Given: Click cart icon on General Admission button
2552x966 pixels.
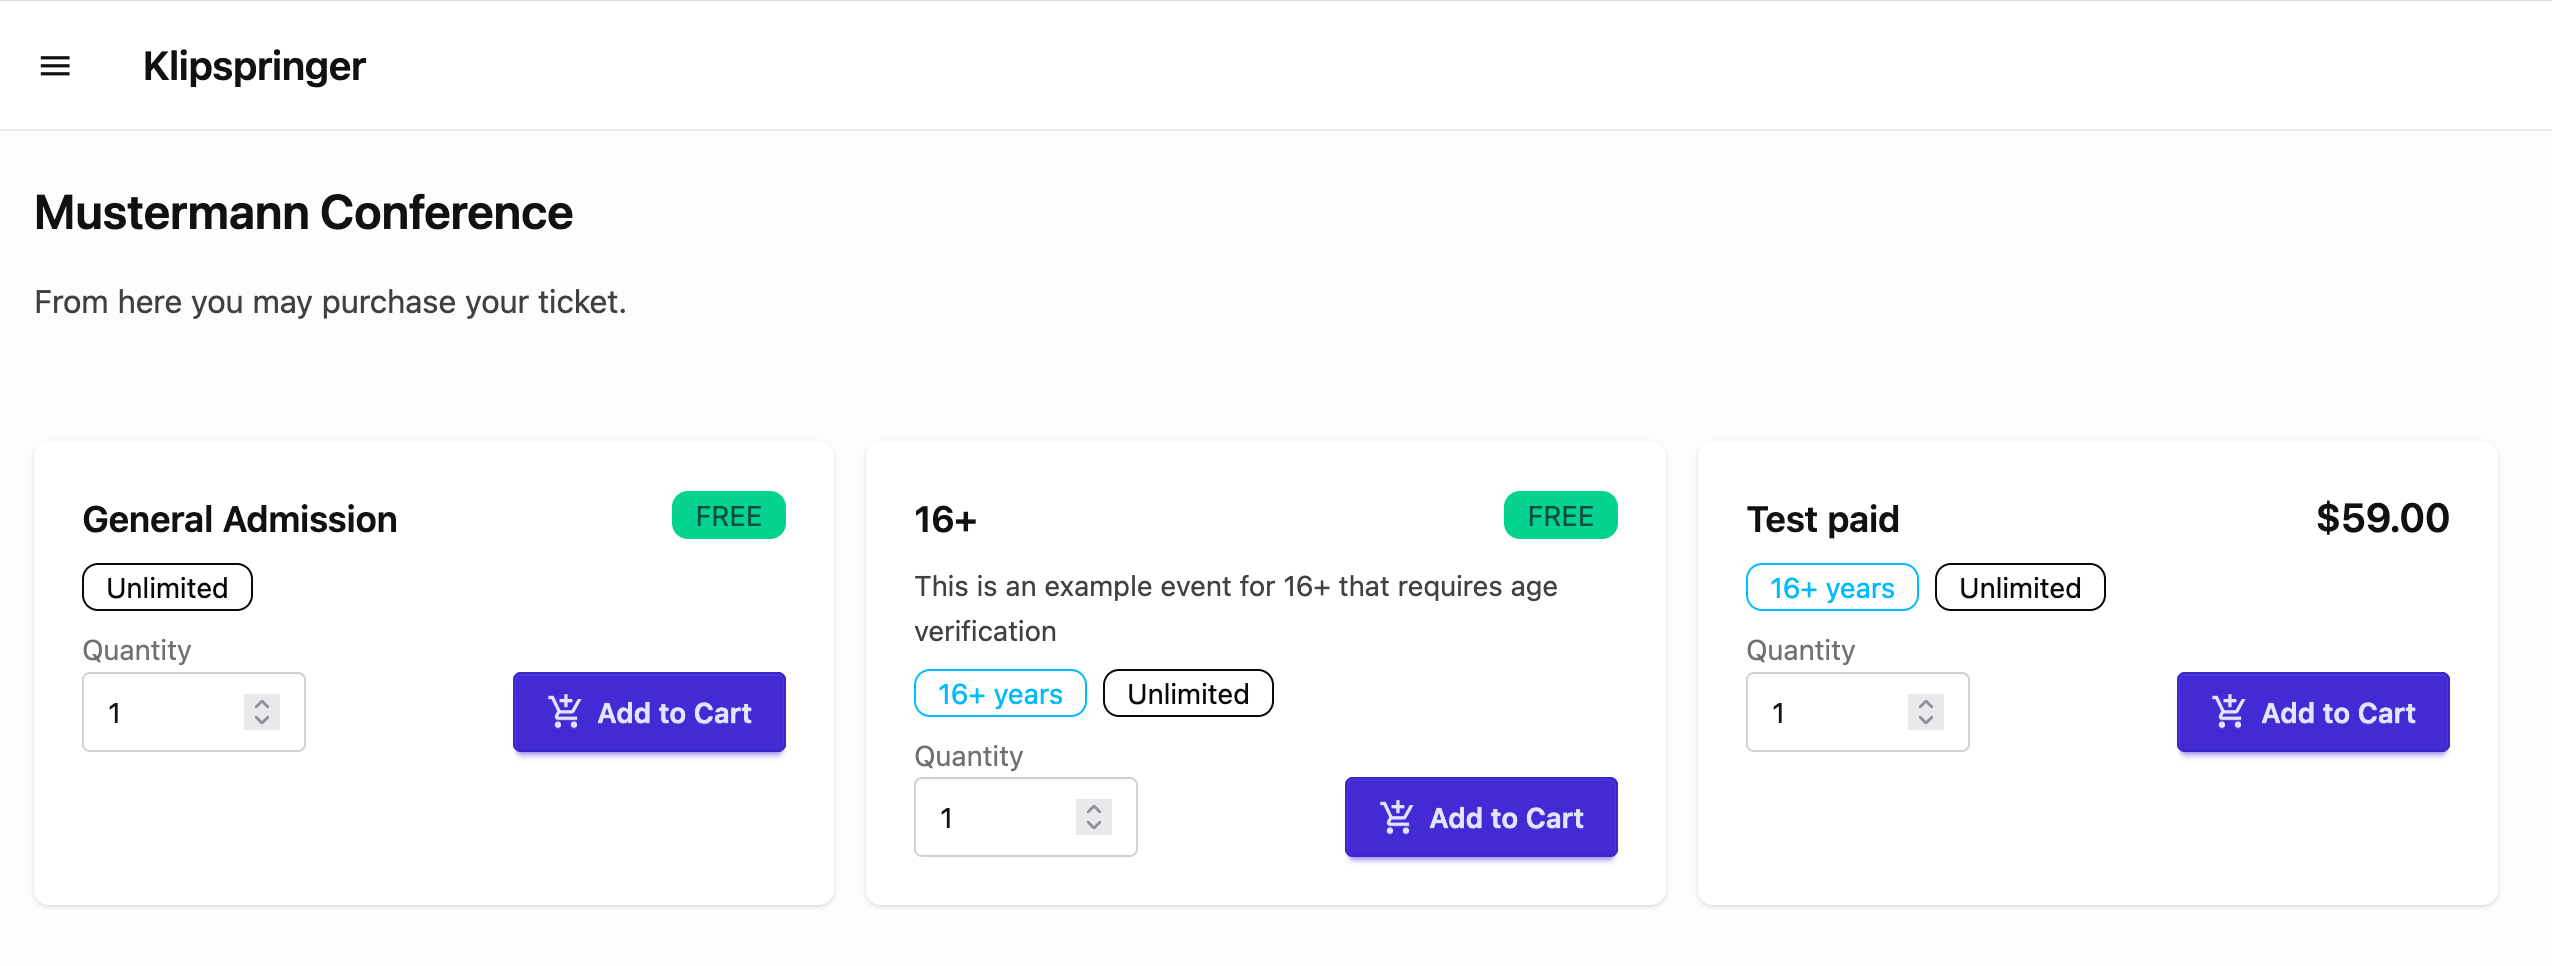Looking at the screenshot, I should tap(565, 712).
